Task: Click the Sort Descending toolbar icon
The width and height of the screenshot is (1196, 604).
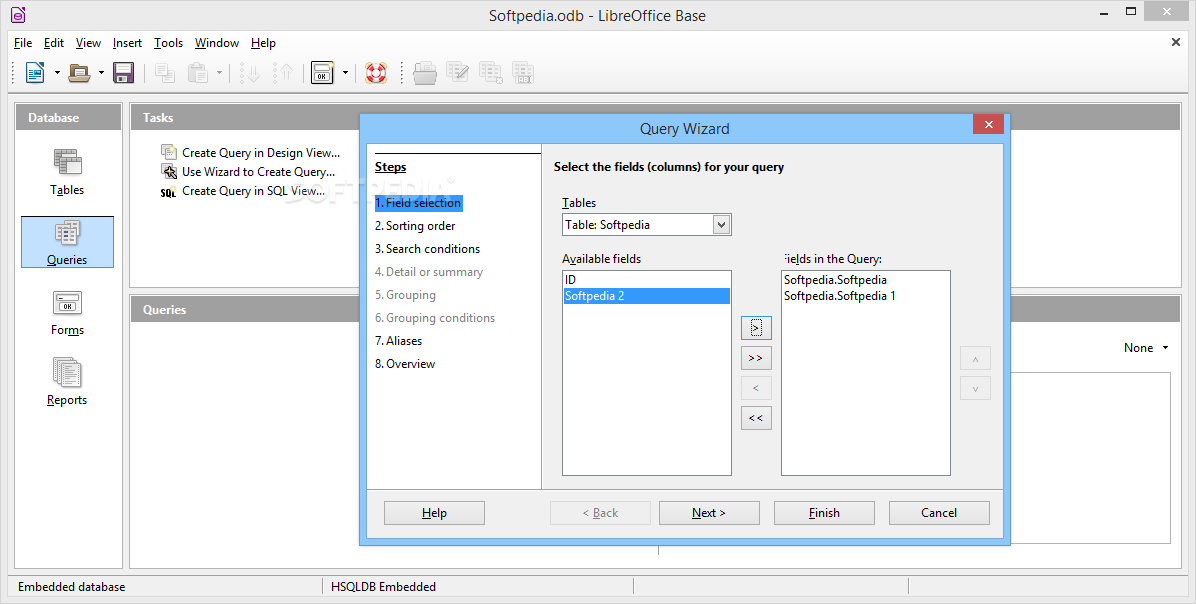Action: pos(283,73)
